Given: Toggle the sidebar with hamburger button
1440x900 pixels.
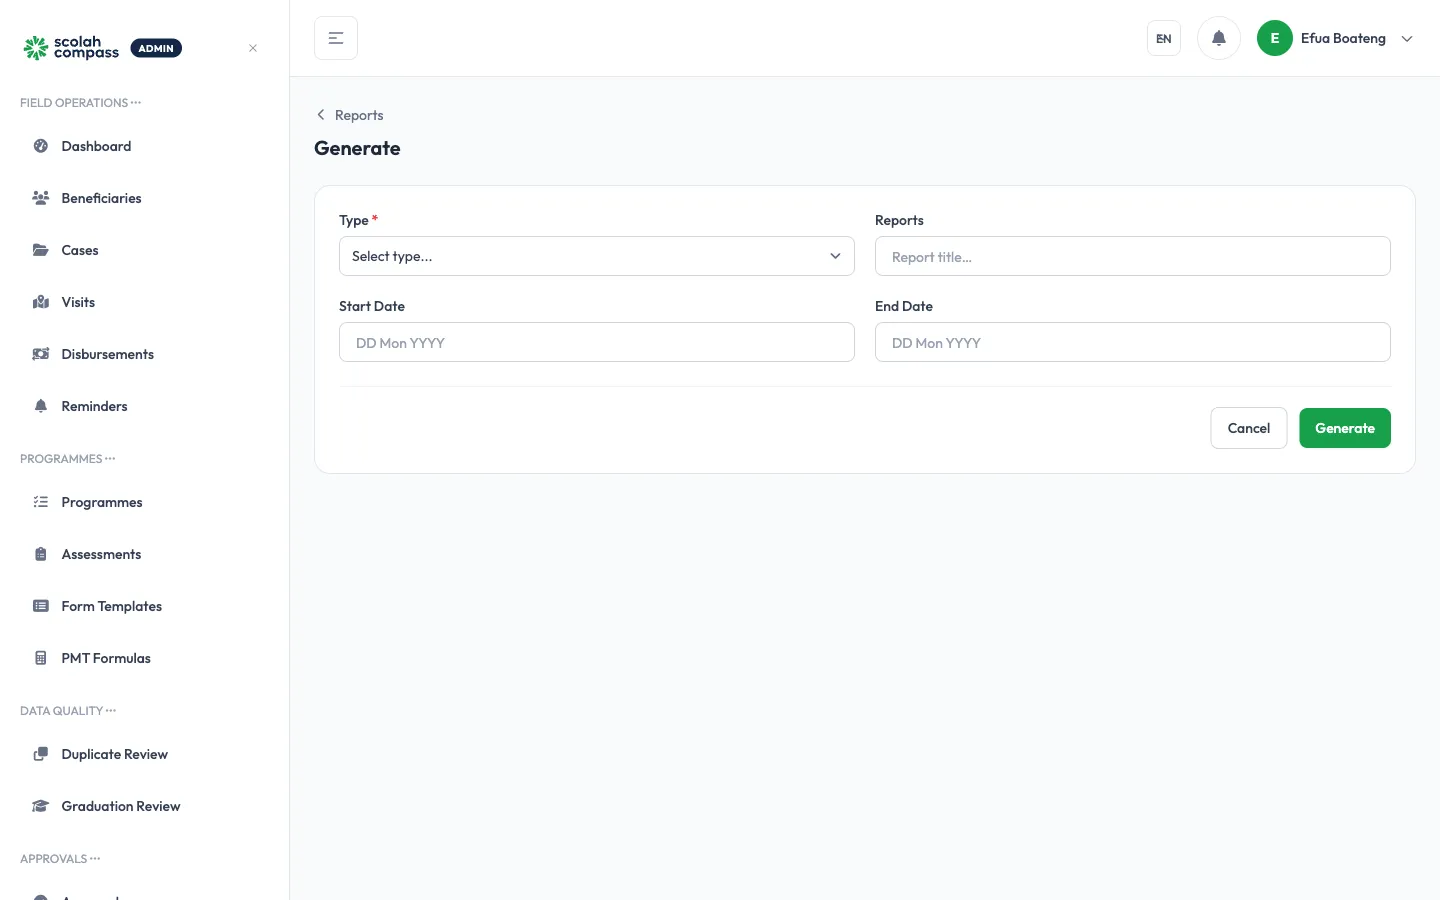Looking at the screenshot, I should (x=336, y=38).
